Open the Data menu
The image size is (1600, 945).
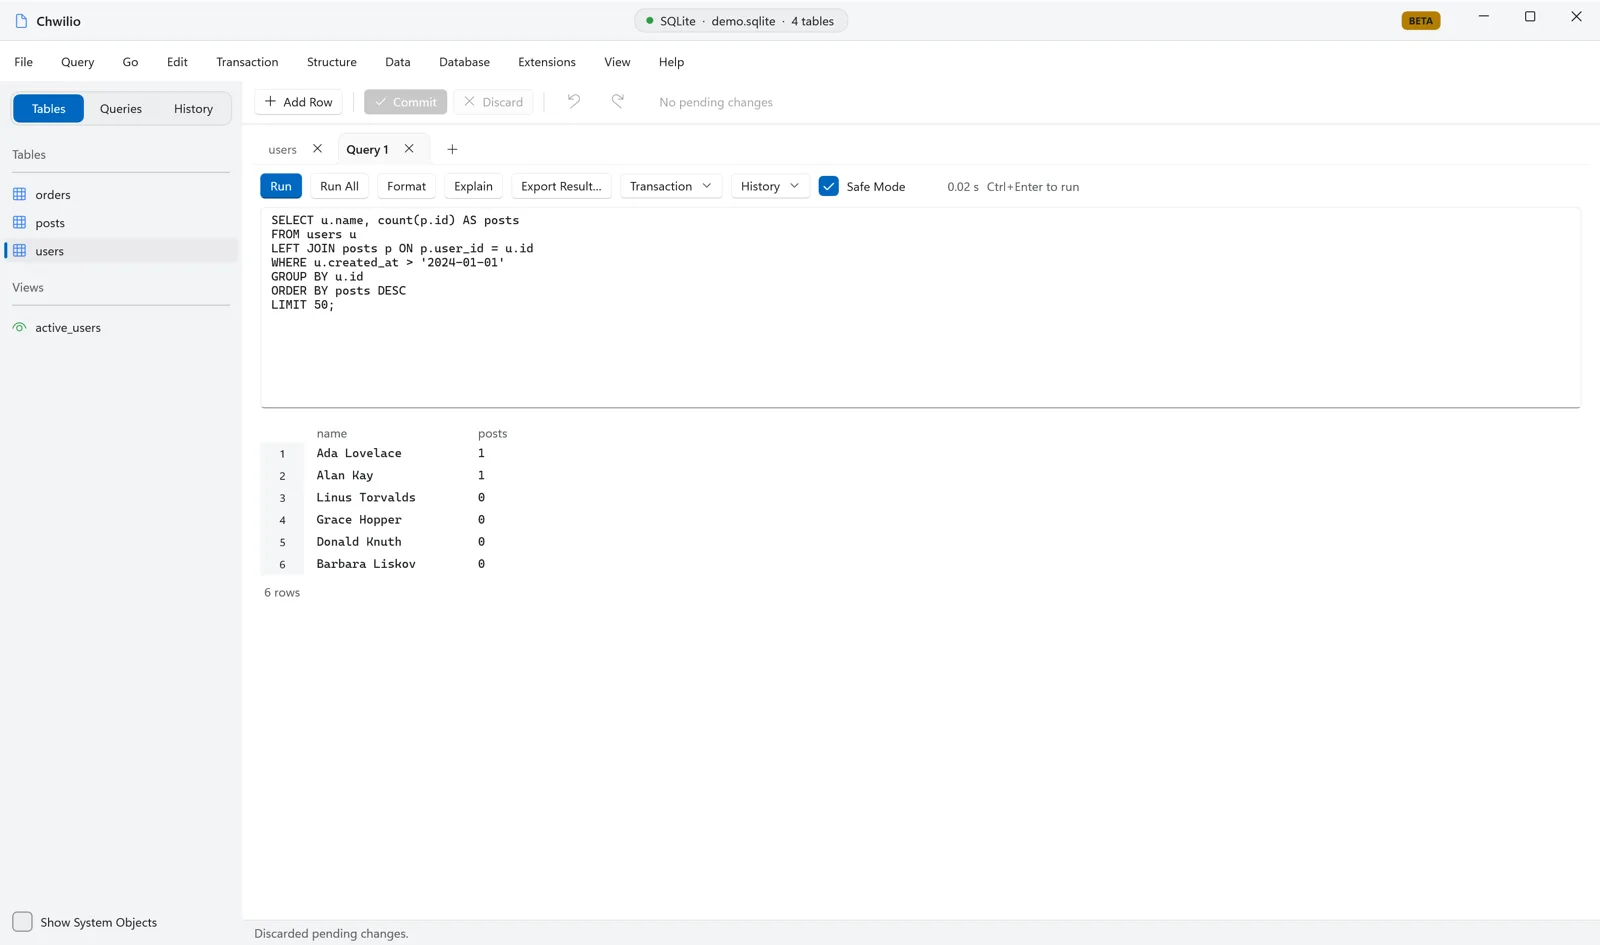[398, 62]
